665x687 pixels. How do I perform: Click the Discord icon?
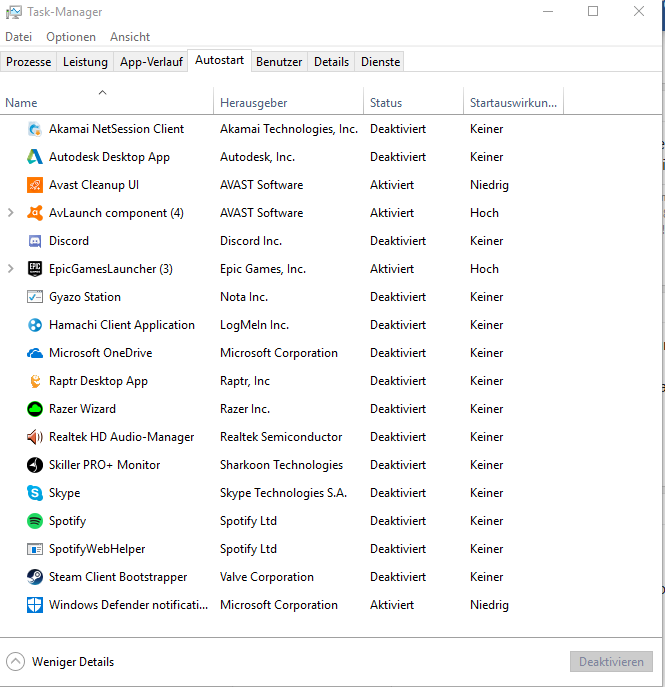pos(35,241)
